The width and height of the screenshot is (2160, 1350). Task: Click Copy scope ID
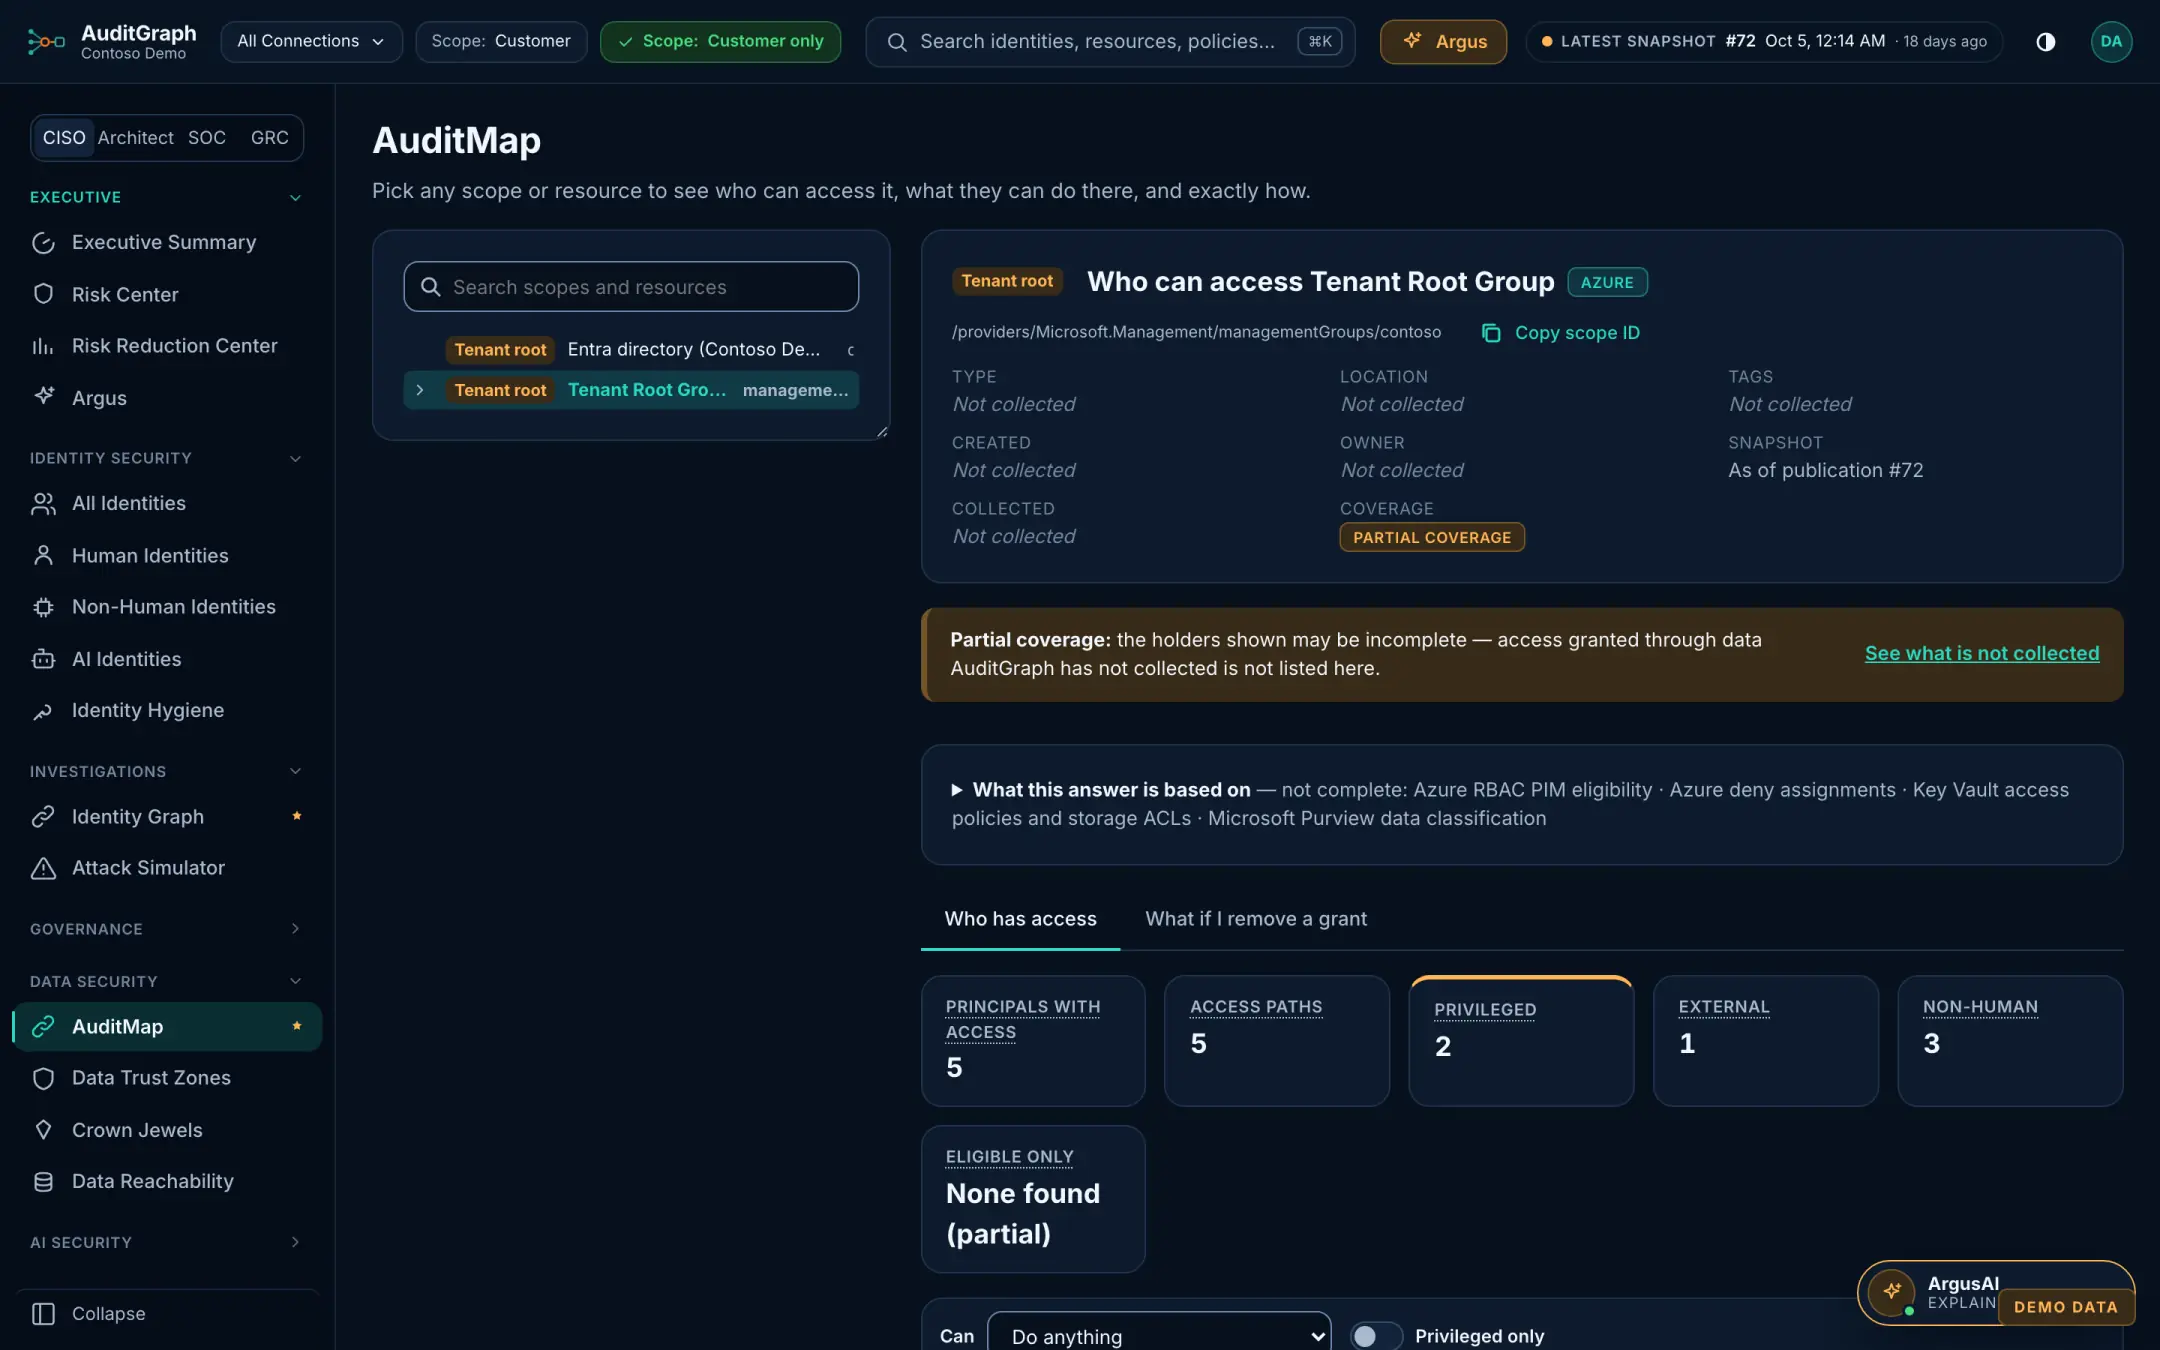tap(1560, 333)
